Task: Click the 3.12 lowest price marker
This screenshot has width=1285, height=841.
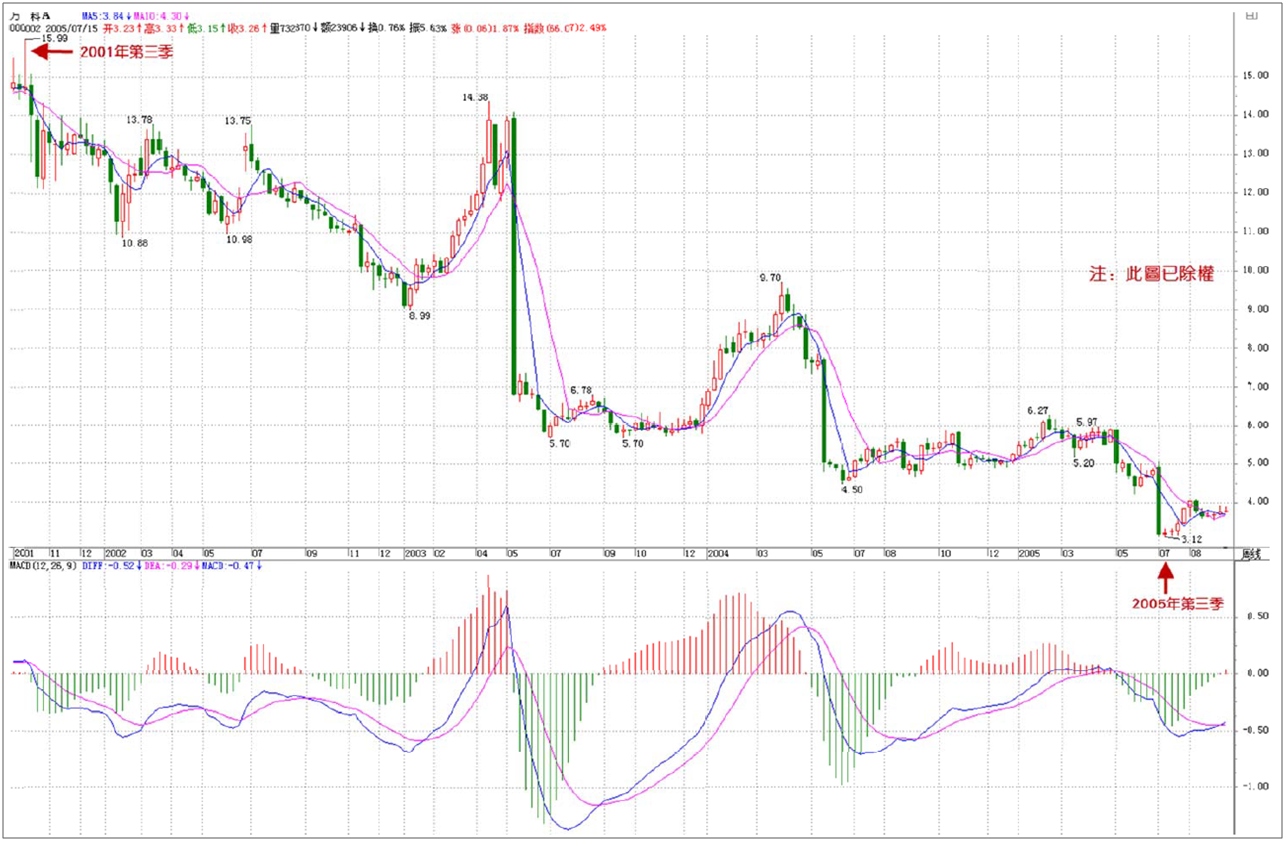Action: 1190,539
